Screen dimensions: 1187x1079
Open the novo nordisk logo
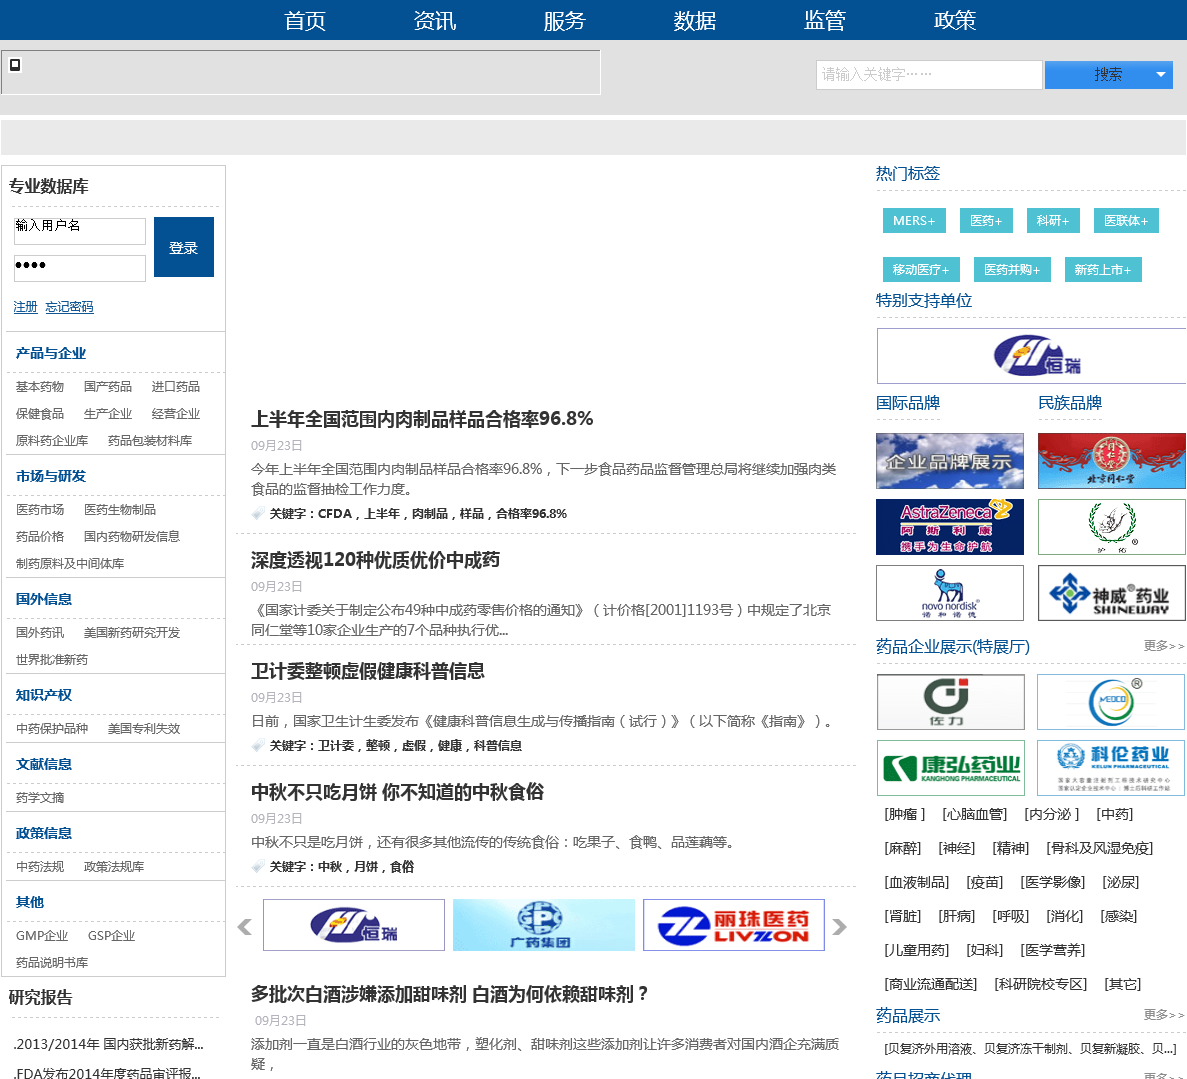(950, 593)
